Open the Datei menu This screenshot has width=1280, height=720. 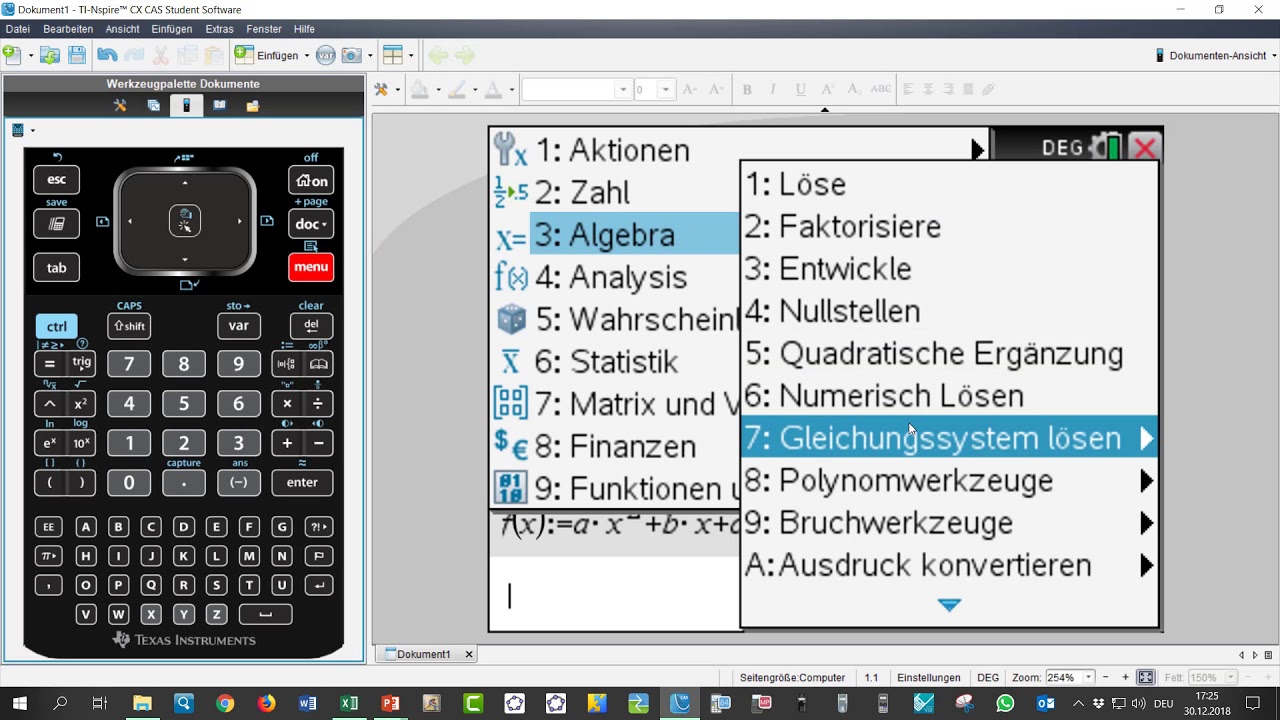tap(17, 29)
